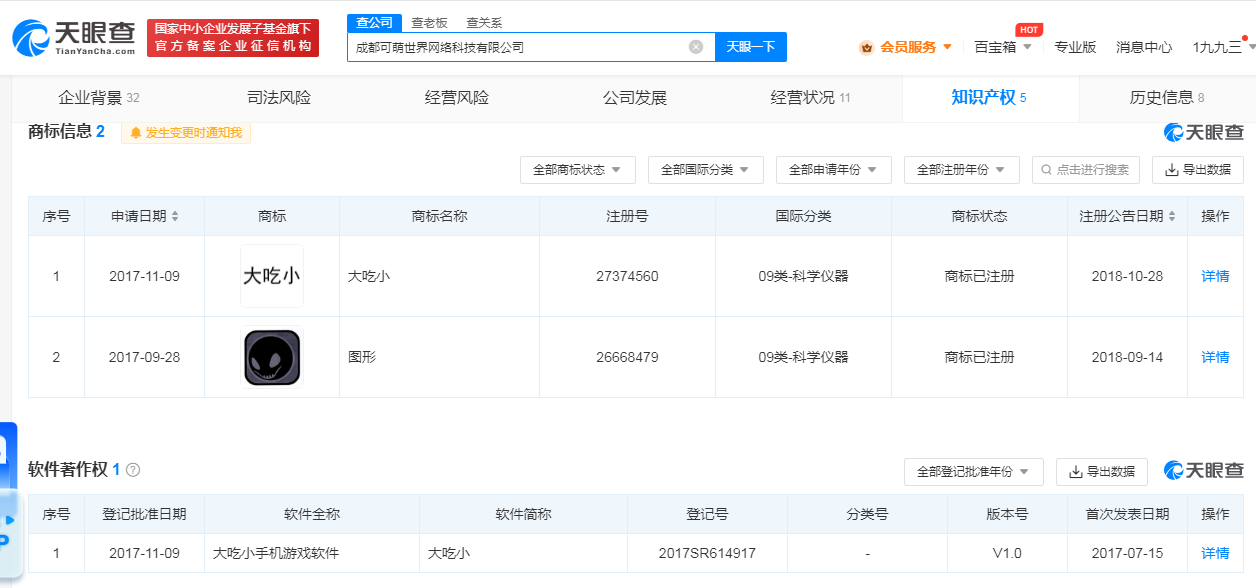Open the 公司发展 tab

[x=635, y=98]
